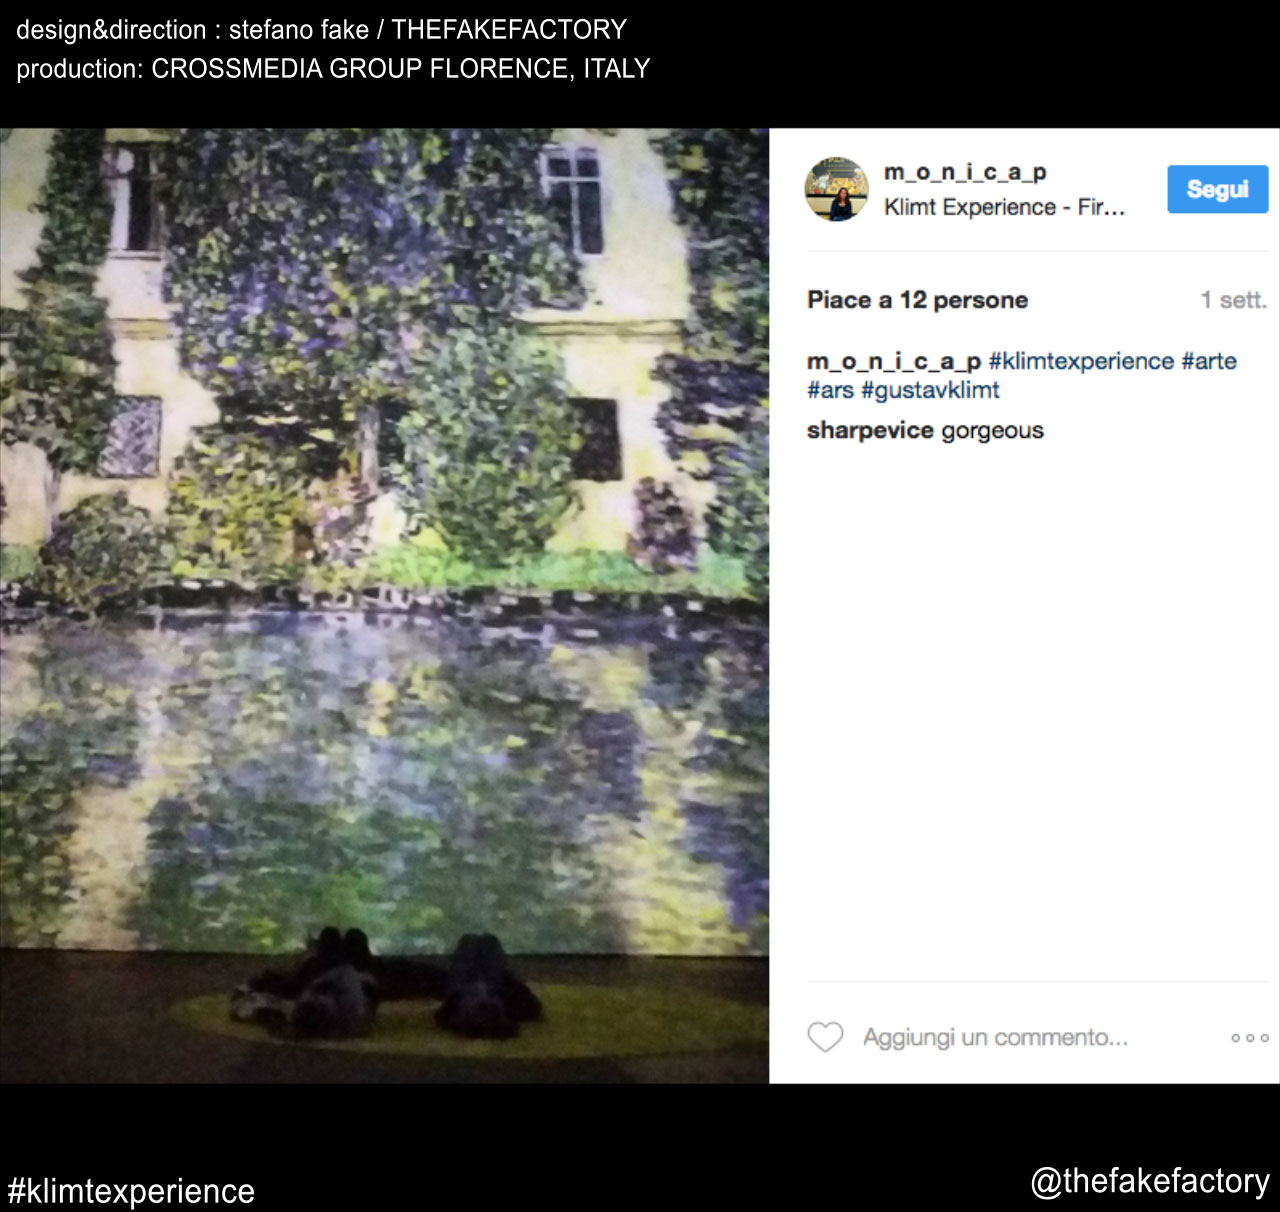This screenshot has height=1212, width=1280.
Task: View the Piace a 12 persone likes
Action: pos(917,300)
